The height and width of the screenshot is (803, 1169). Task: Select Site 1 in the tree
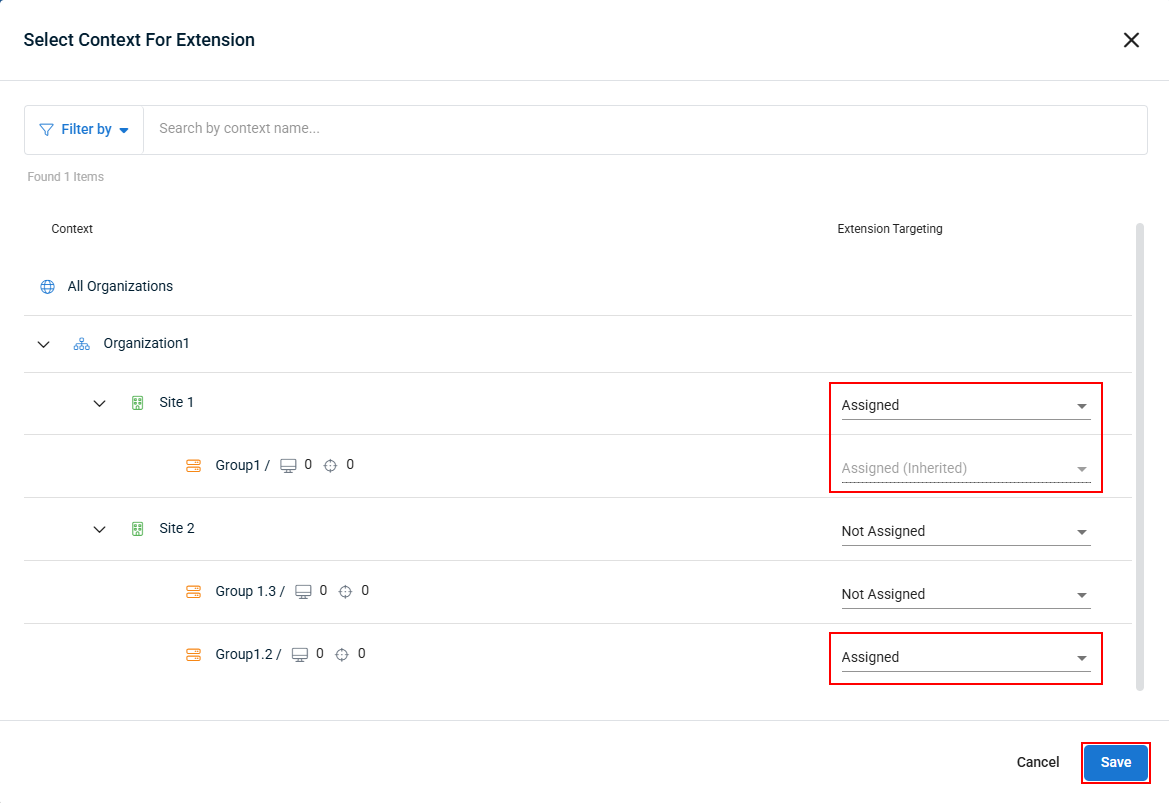pos(177,403)
